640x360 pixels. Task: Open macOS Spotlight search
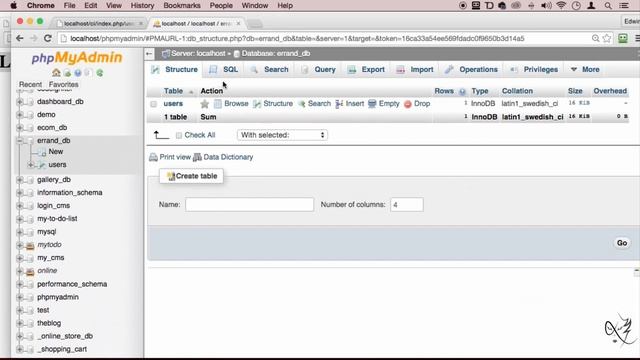(608, 6)
